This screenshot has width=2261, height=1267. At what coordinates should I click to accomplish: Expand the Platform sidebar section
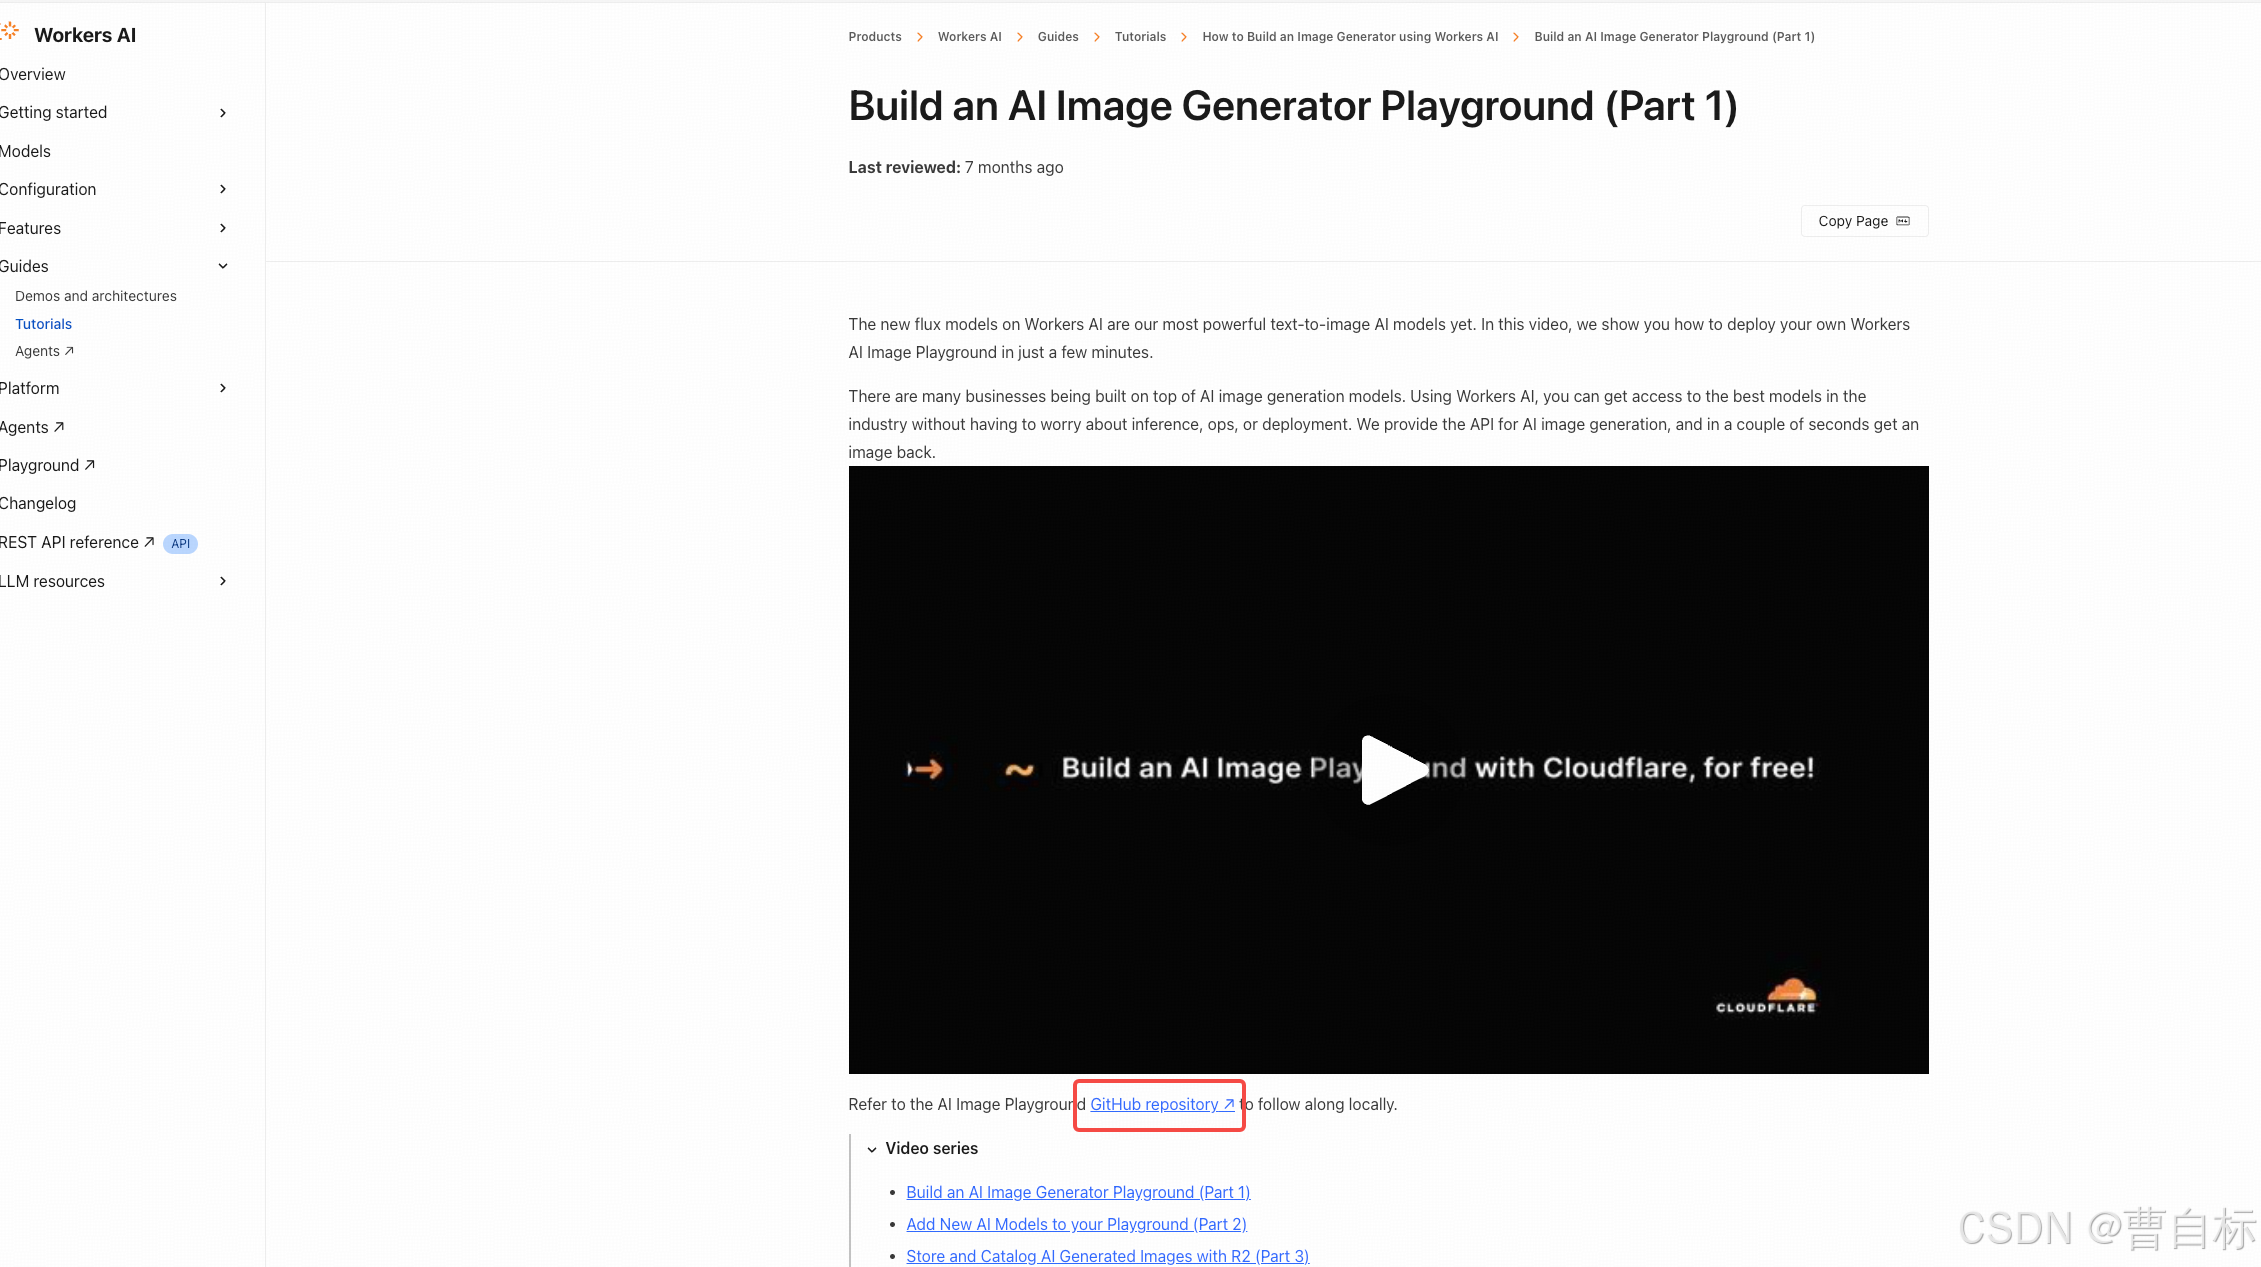[x=222, y=388]
